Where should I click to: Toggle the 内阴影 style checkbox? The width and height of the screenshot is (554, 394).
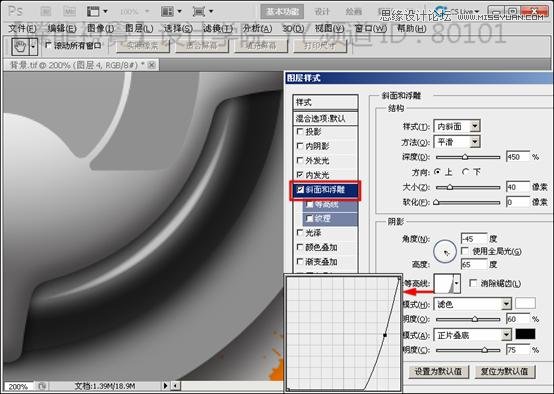pos(300,146)
